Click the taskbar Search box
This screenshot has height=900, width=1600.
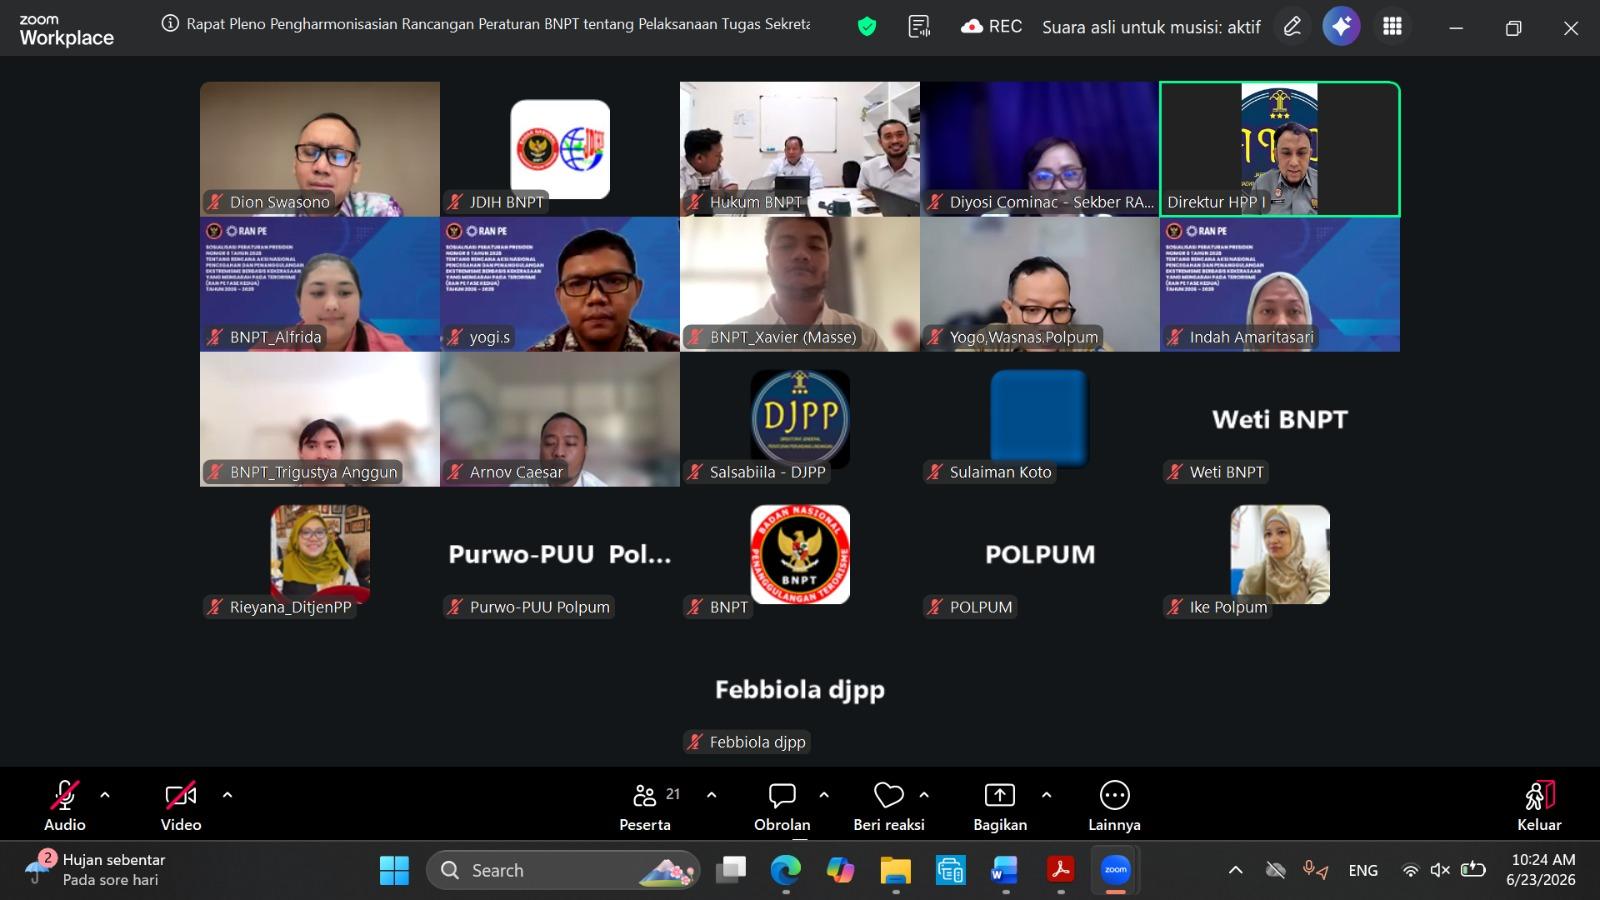tap(564, 870)
